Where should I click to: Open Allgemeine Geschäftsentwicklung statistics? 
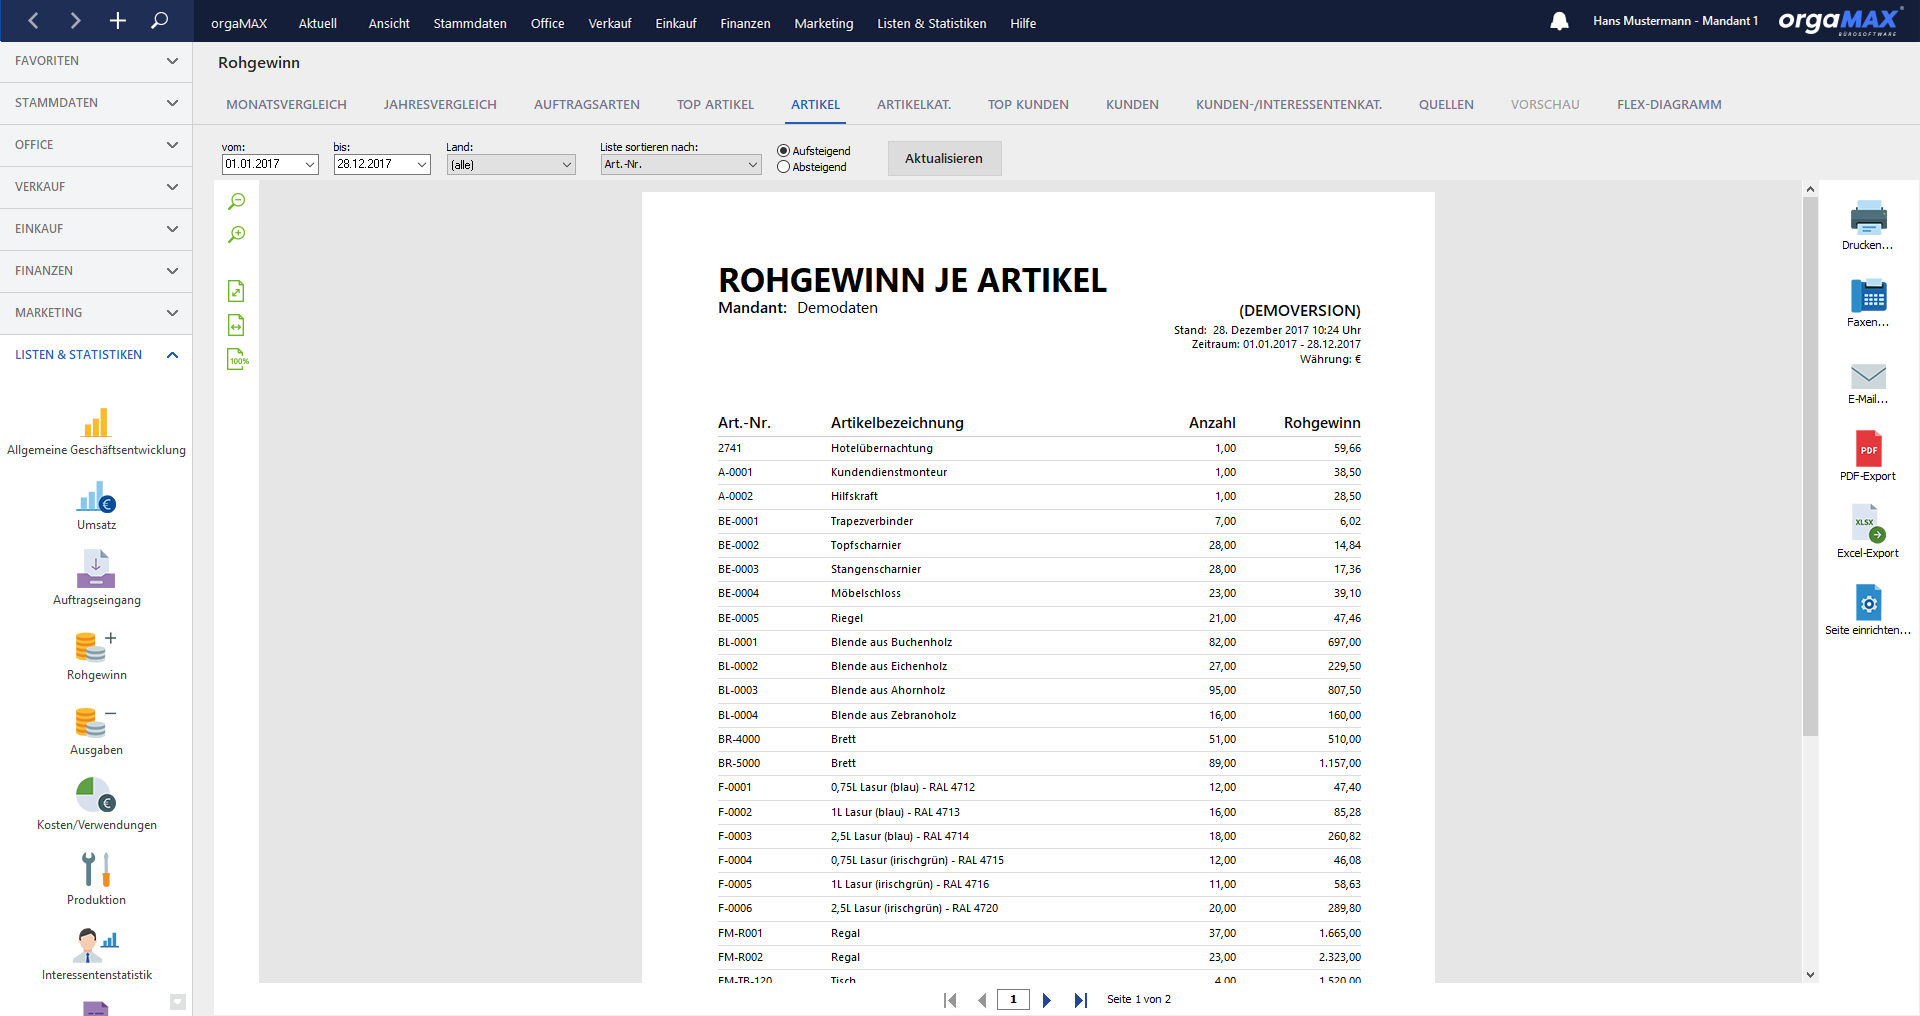[x=96, y=432]
